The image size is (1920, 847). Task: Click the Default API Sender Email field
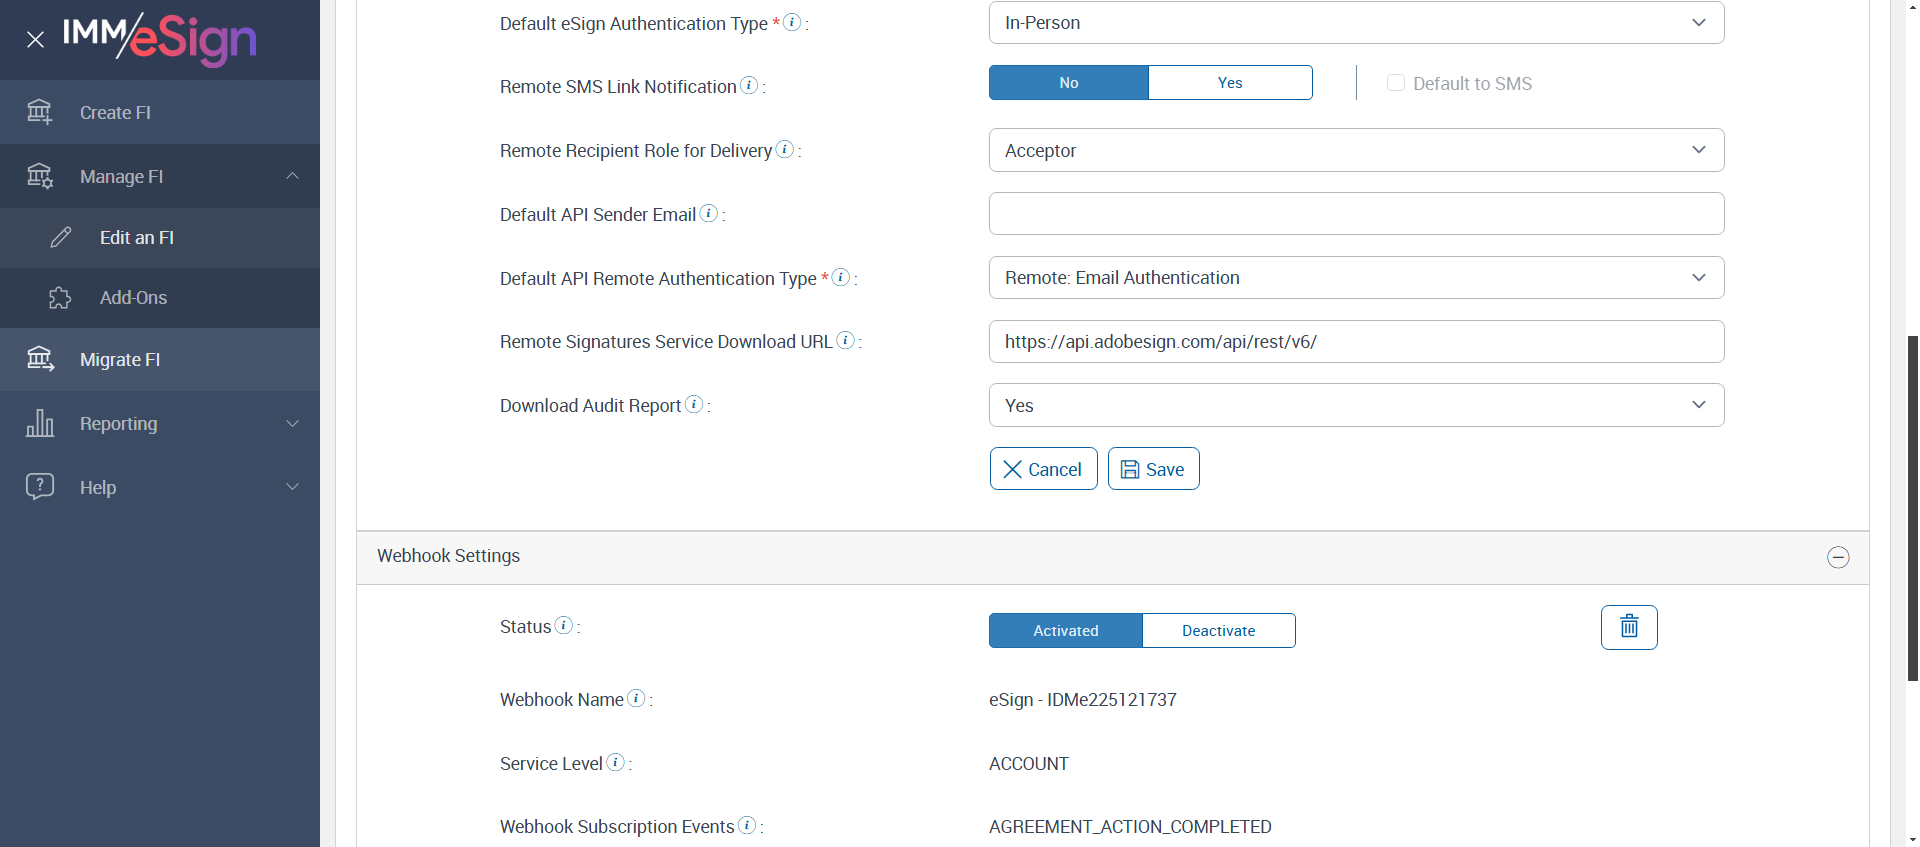1355,214
